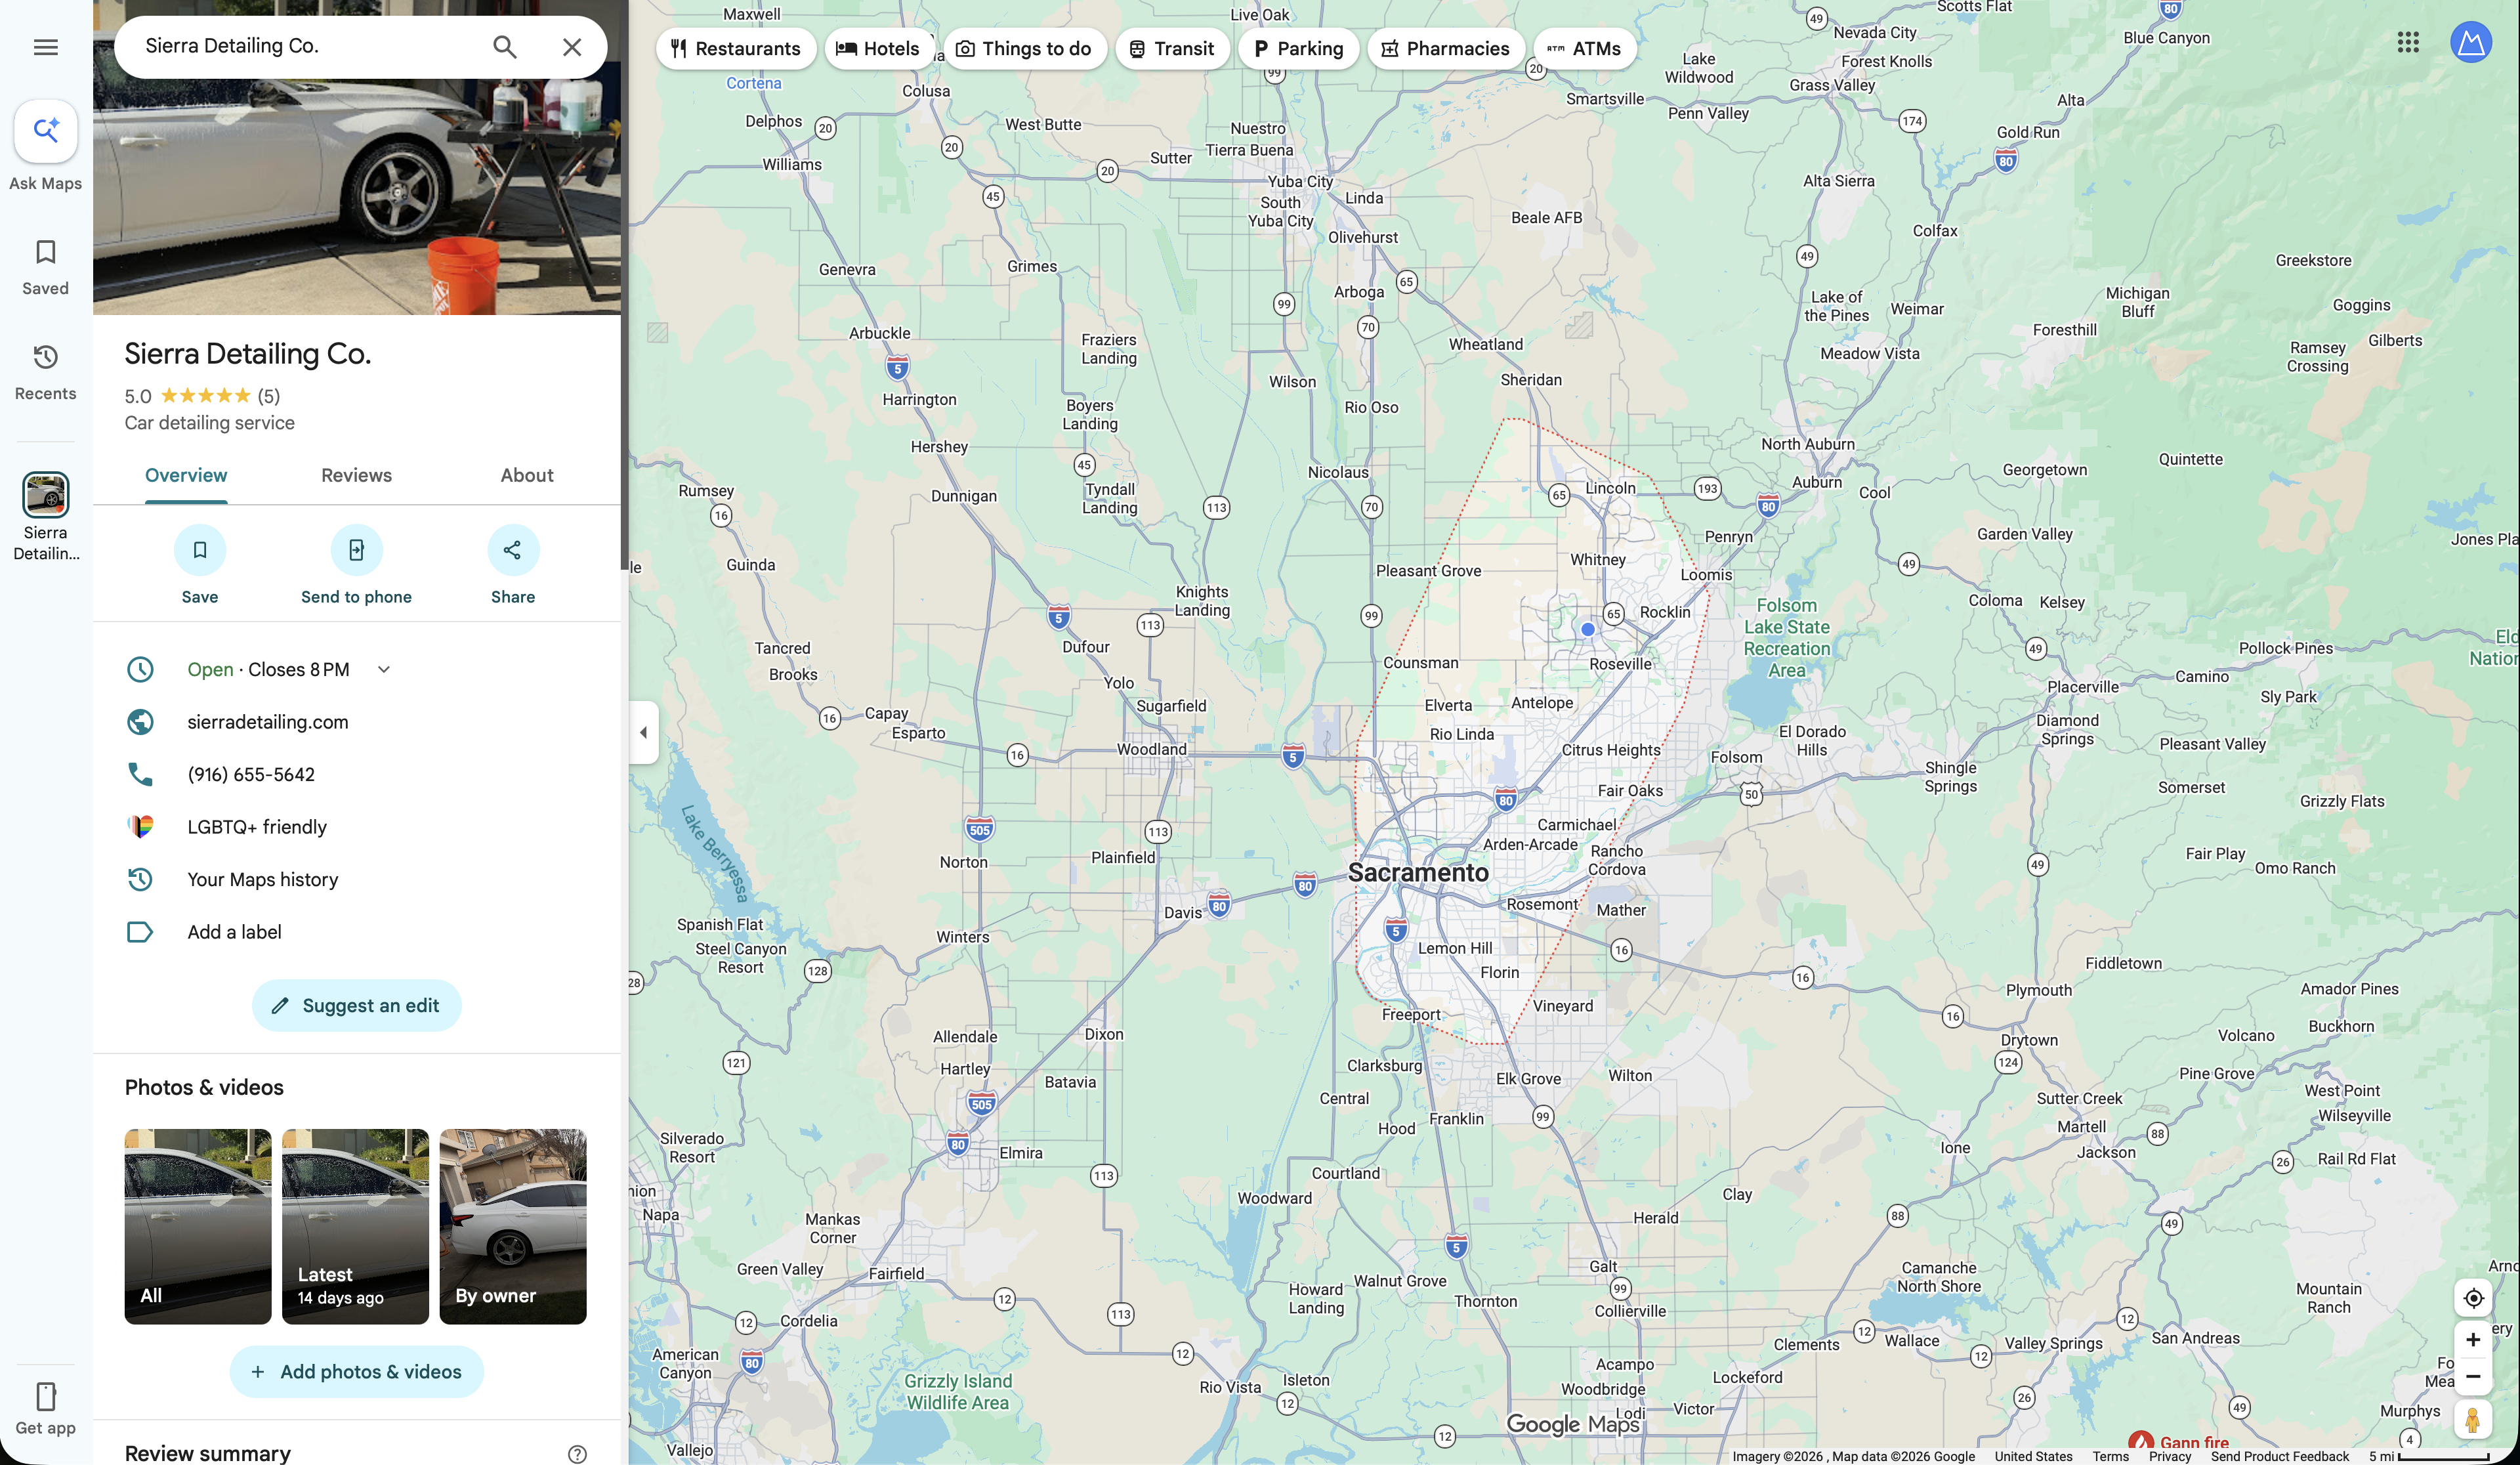Click the LGBTQ+ friendly heart icon
Image resolution: width=2520 pixels, height=1465 pixels.
tap(140, 827)
